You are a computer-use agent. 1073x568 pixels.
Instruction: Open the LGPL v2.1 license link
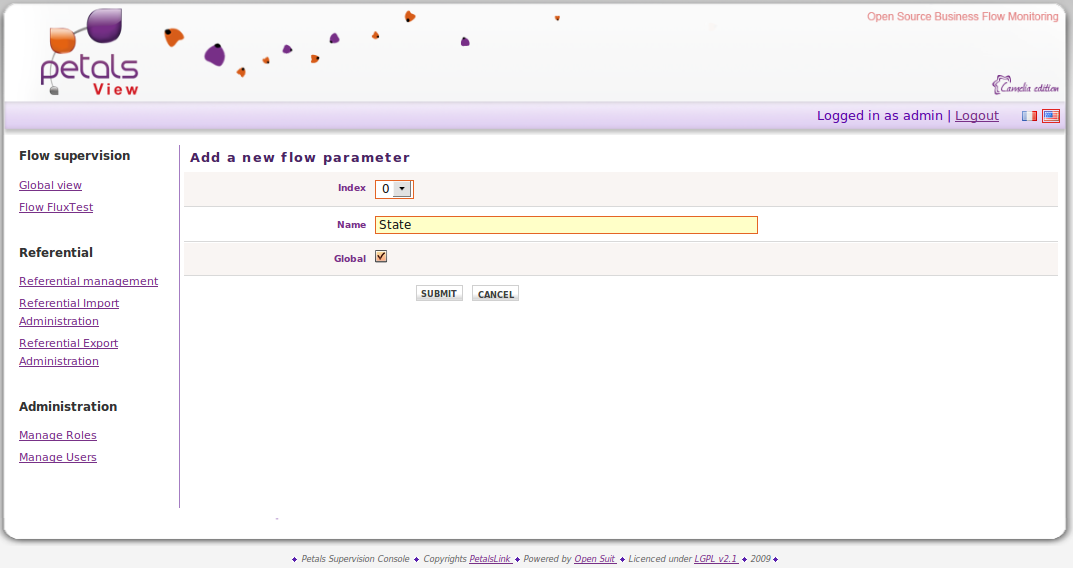(x=715, y=559)
